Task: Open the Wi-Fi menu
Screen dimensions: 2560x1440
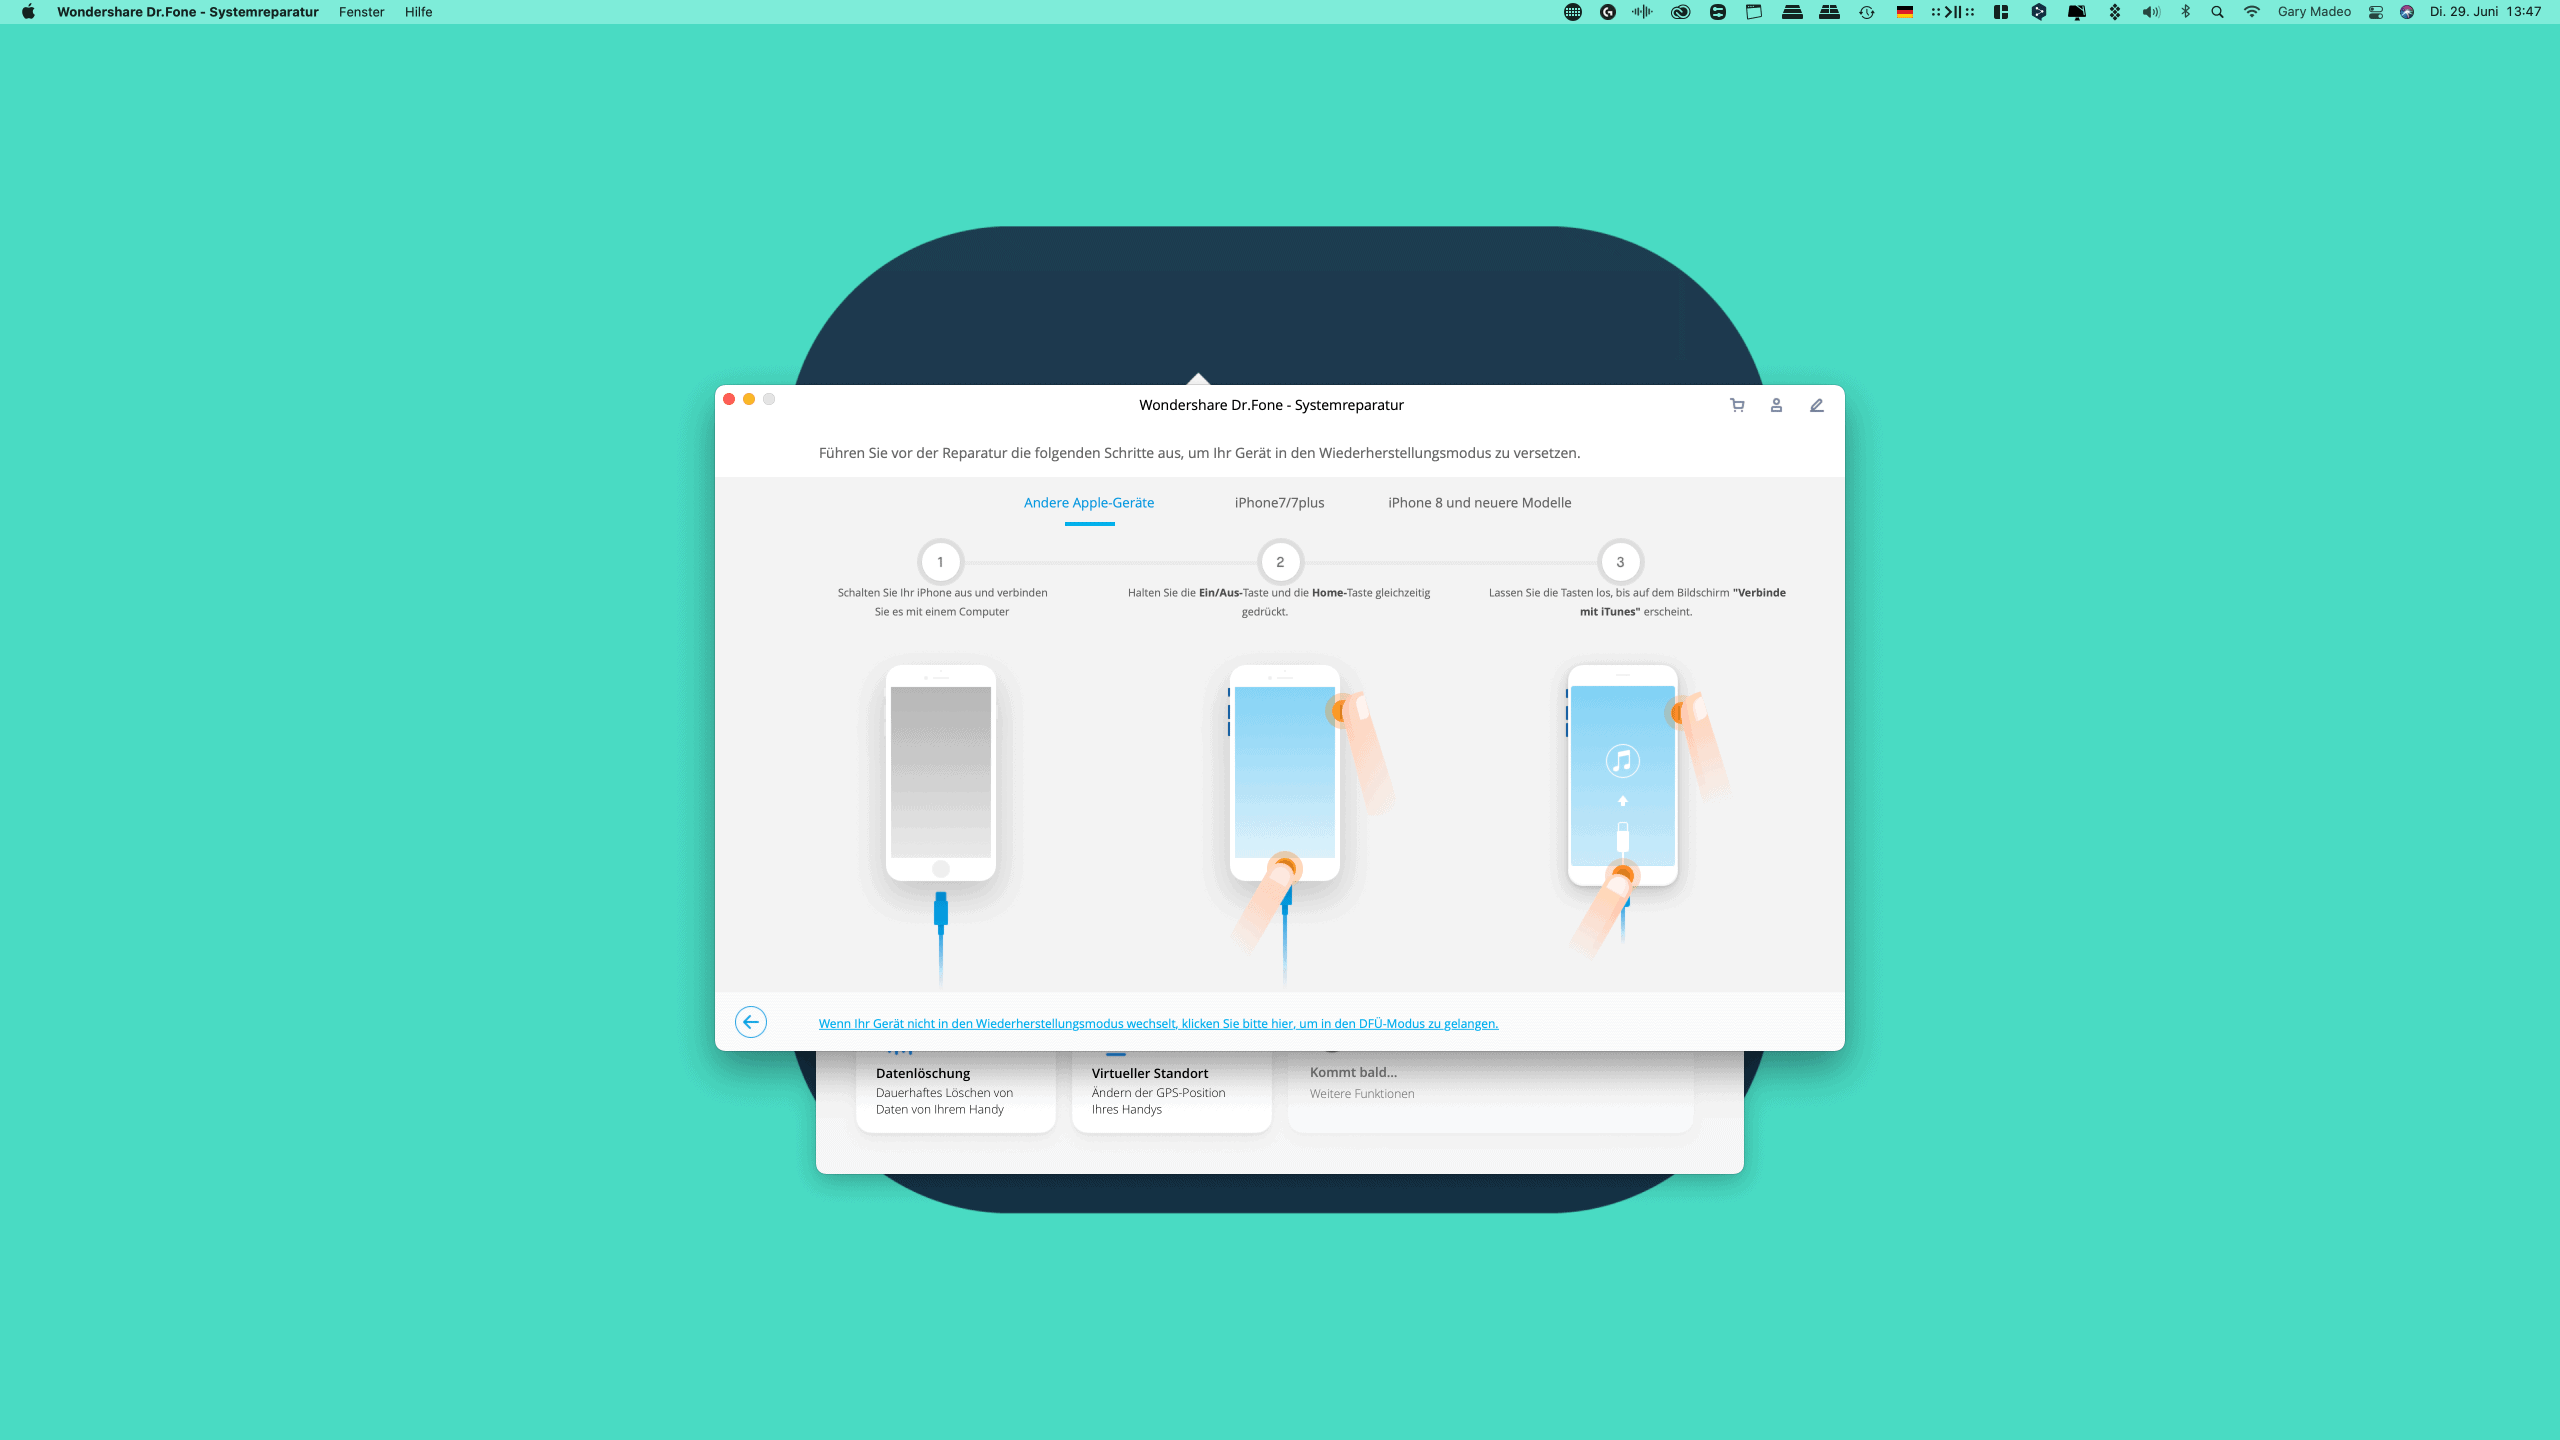Action: (2252, 12)
